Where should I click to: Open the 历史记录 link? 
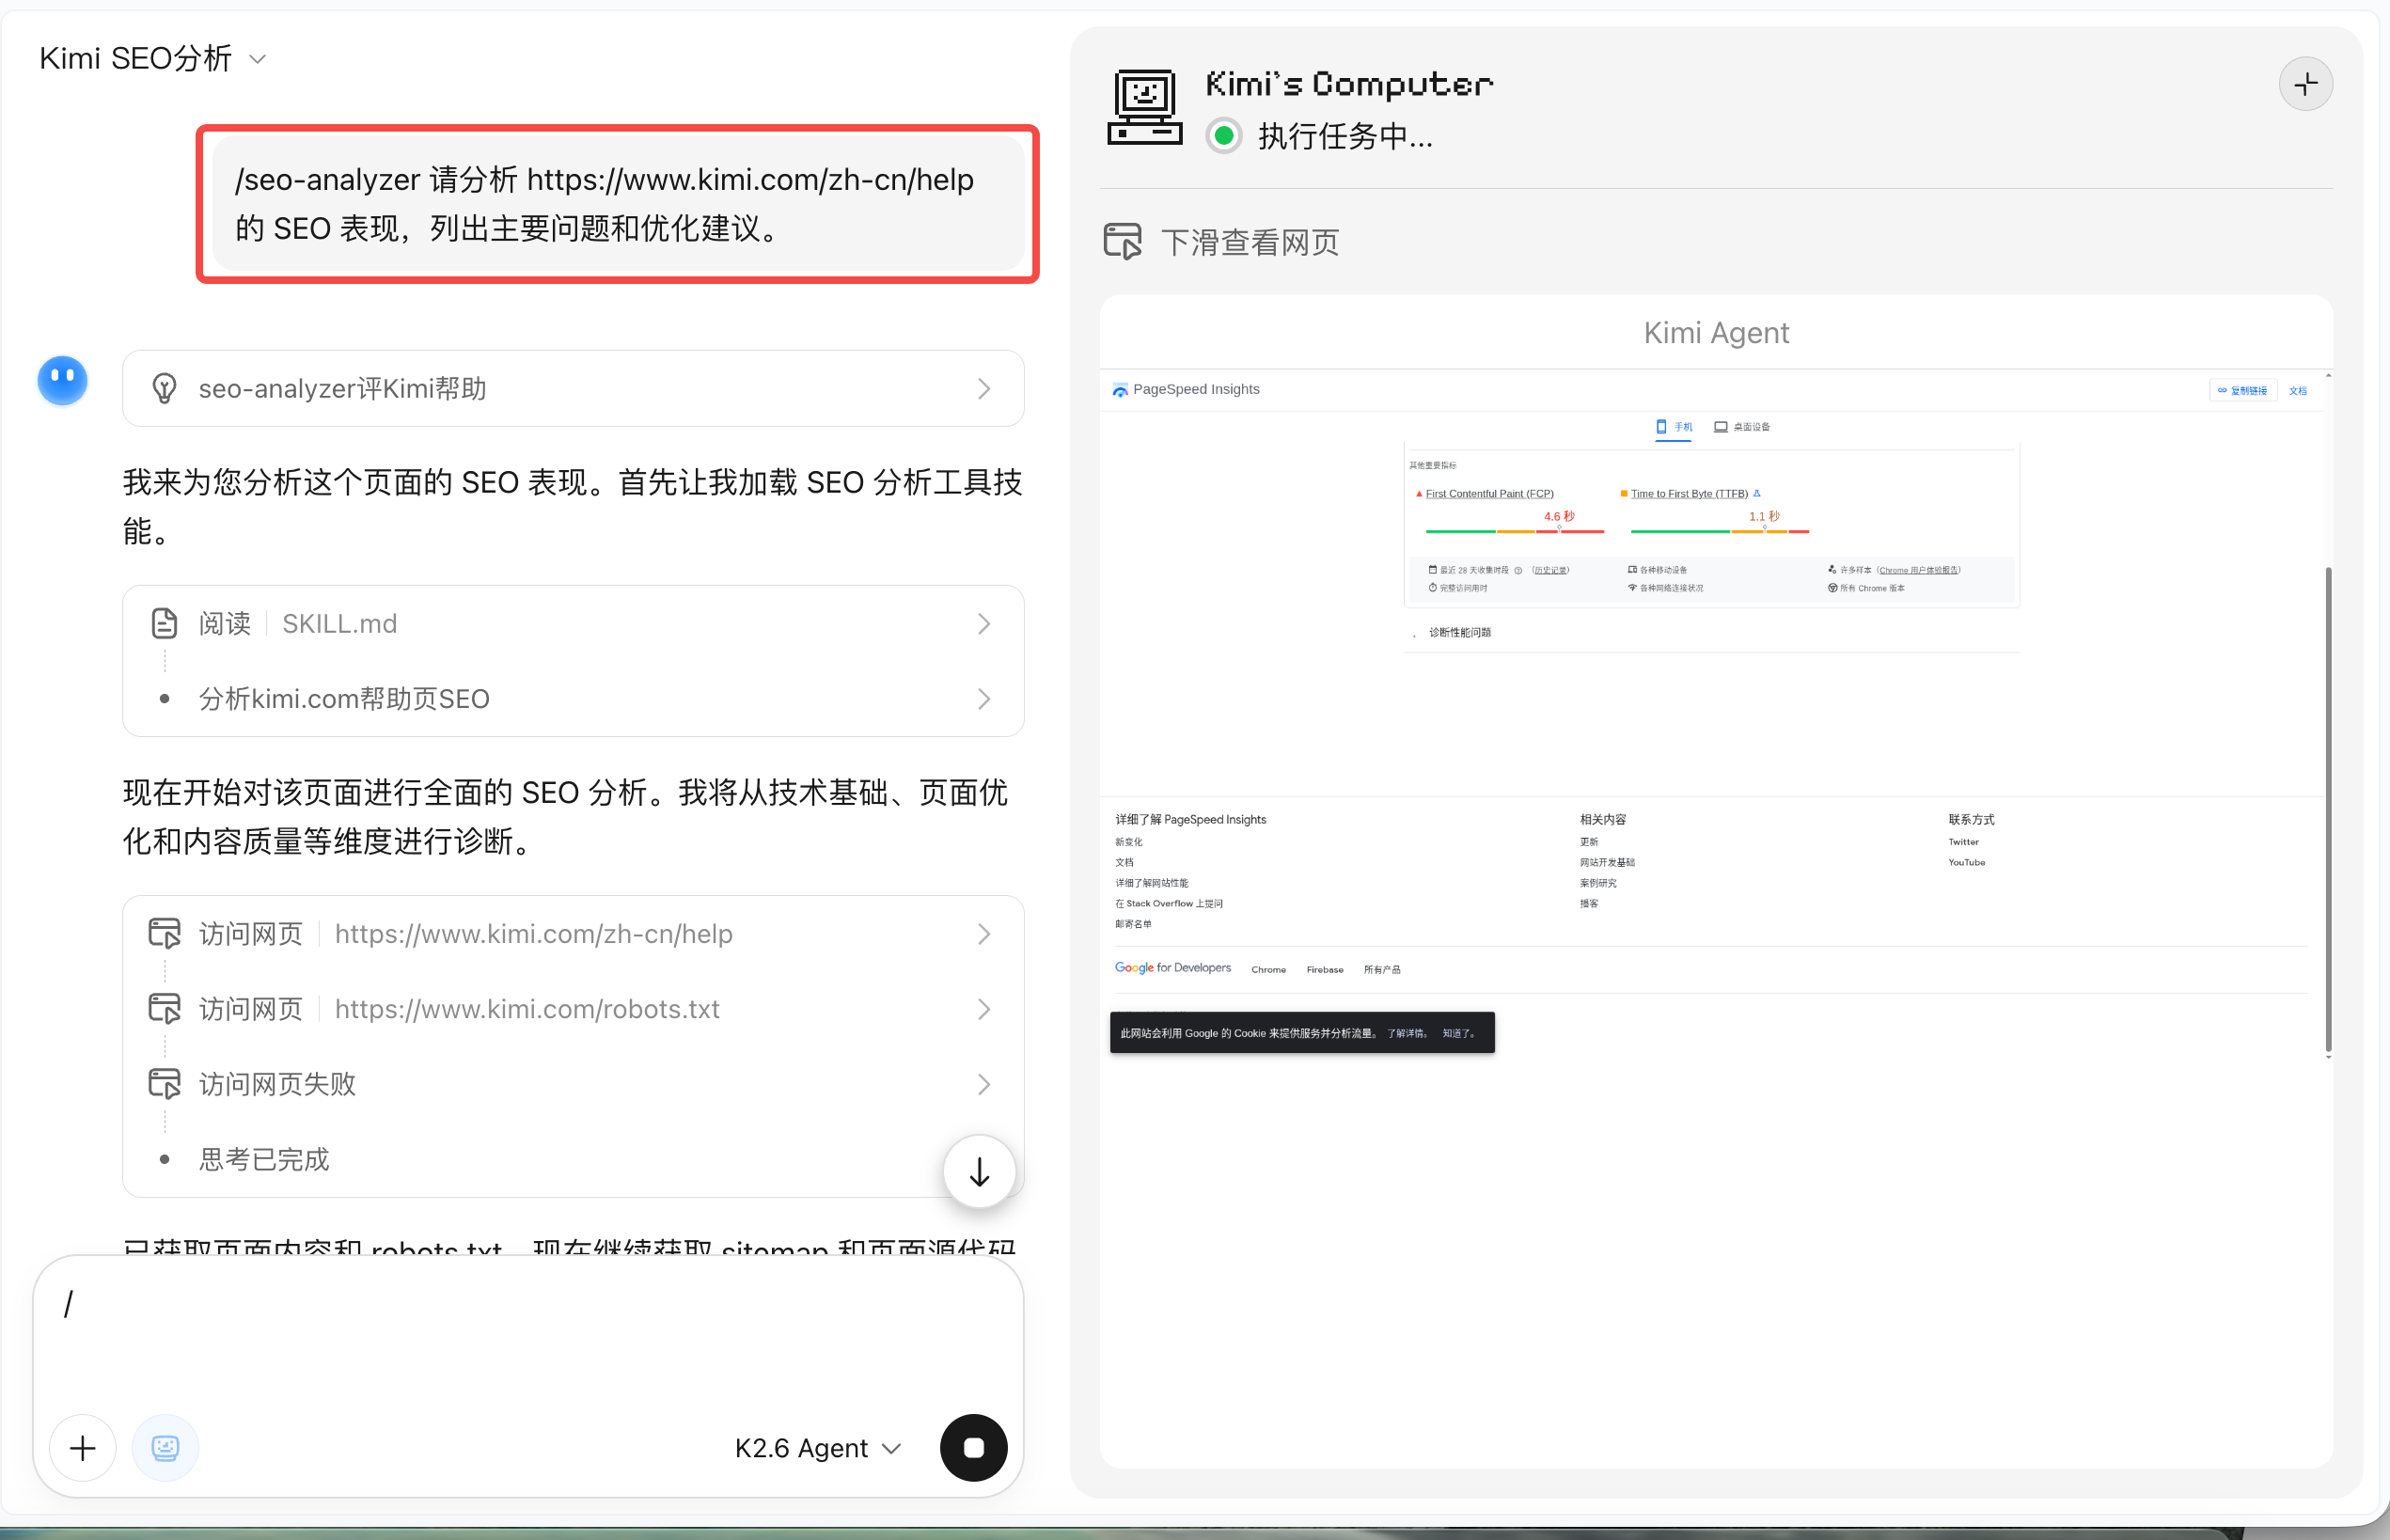[x=1550, y=570]
